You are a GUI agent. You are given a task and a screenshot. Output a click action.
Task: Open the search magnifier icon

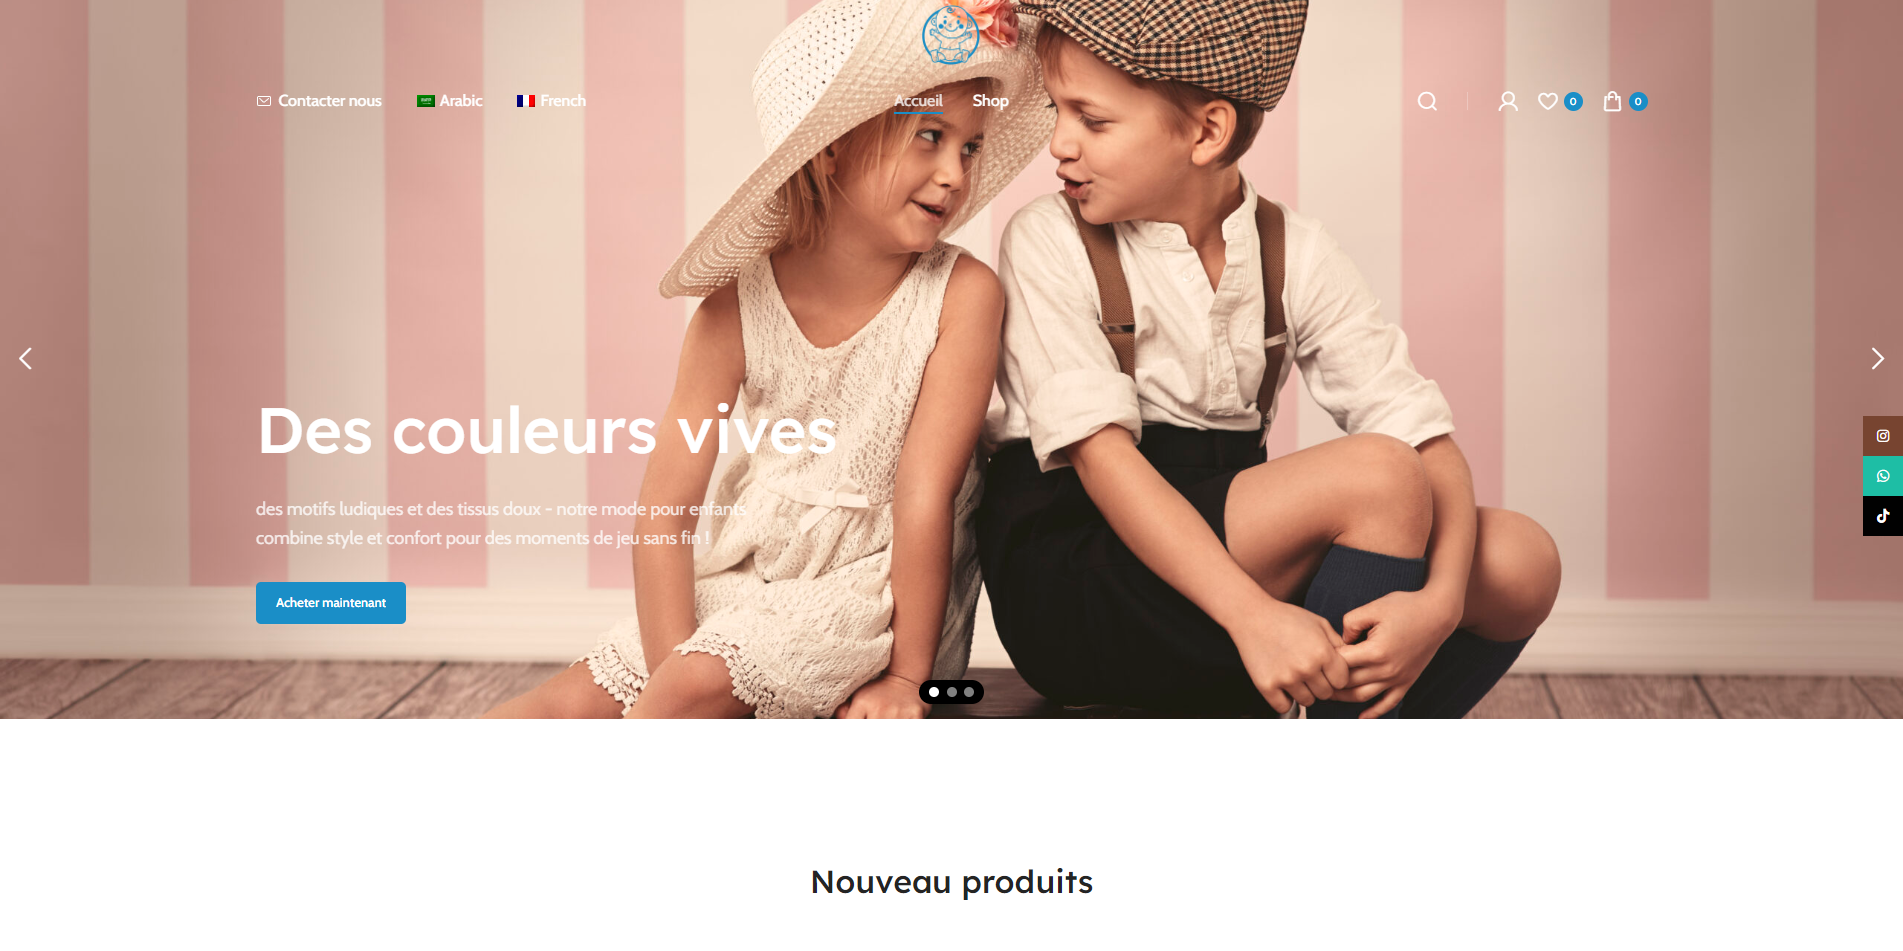click(1427, 101)
